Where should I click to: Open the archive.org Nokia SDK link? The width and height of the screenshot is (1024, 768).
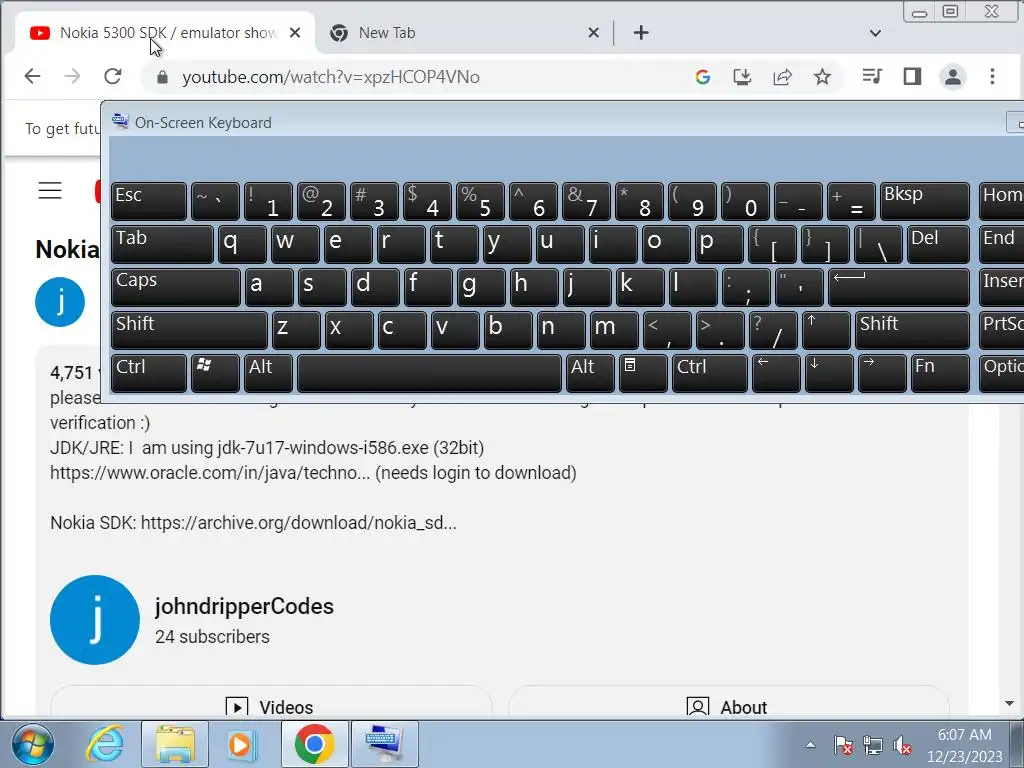298,522
